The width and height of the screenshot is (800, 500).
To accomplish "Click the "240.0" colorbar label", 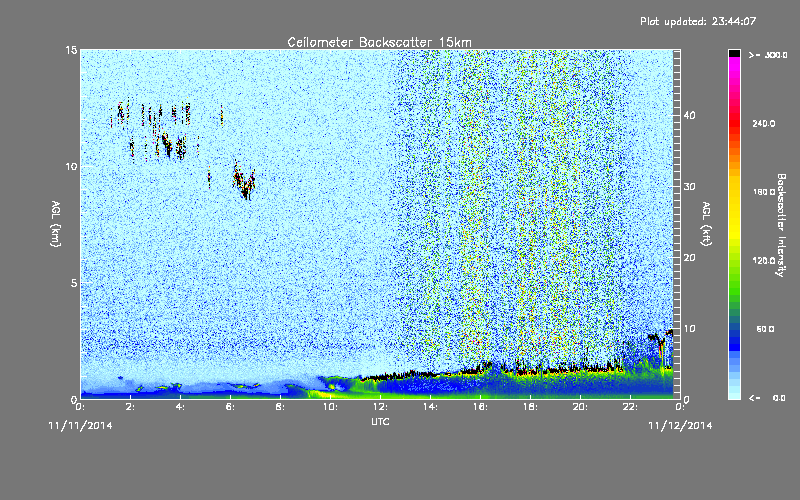I will [x=764, y=123].
